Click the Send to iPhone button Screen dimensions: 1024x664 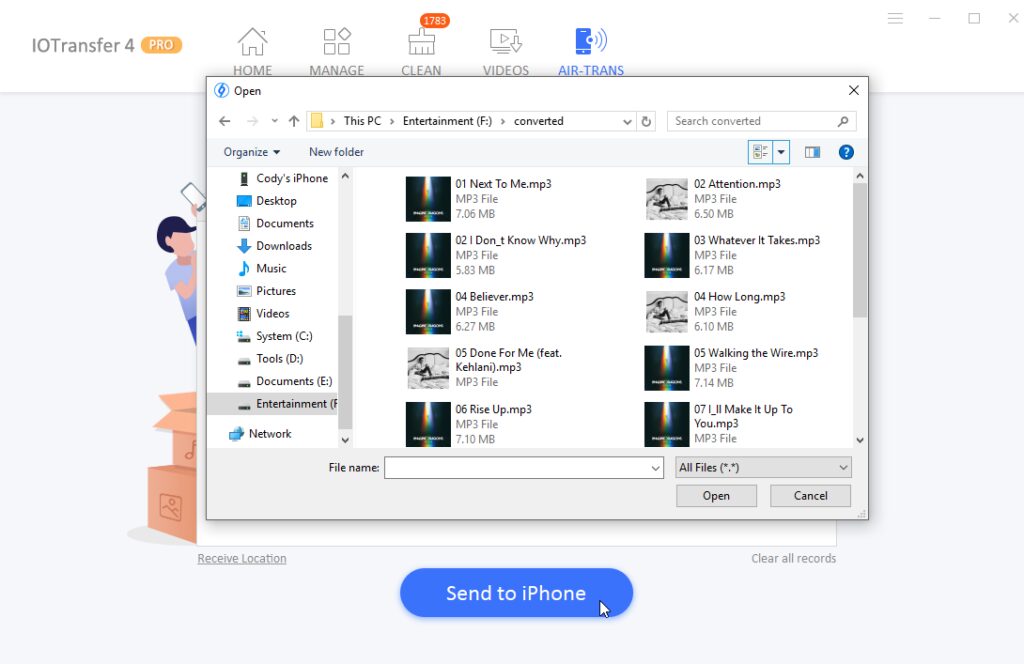point(516,593)
